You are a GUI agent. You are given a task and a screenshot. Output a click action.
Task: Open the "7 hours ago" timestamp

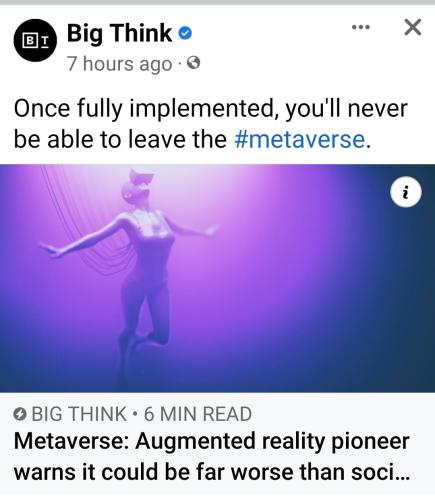tap(120, 64)
